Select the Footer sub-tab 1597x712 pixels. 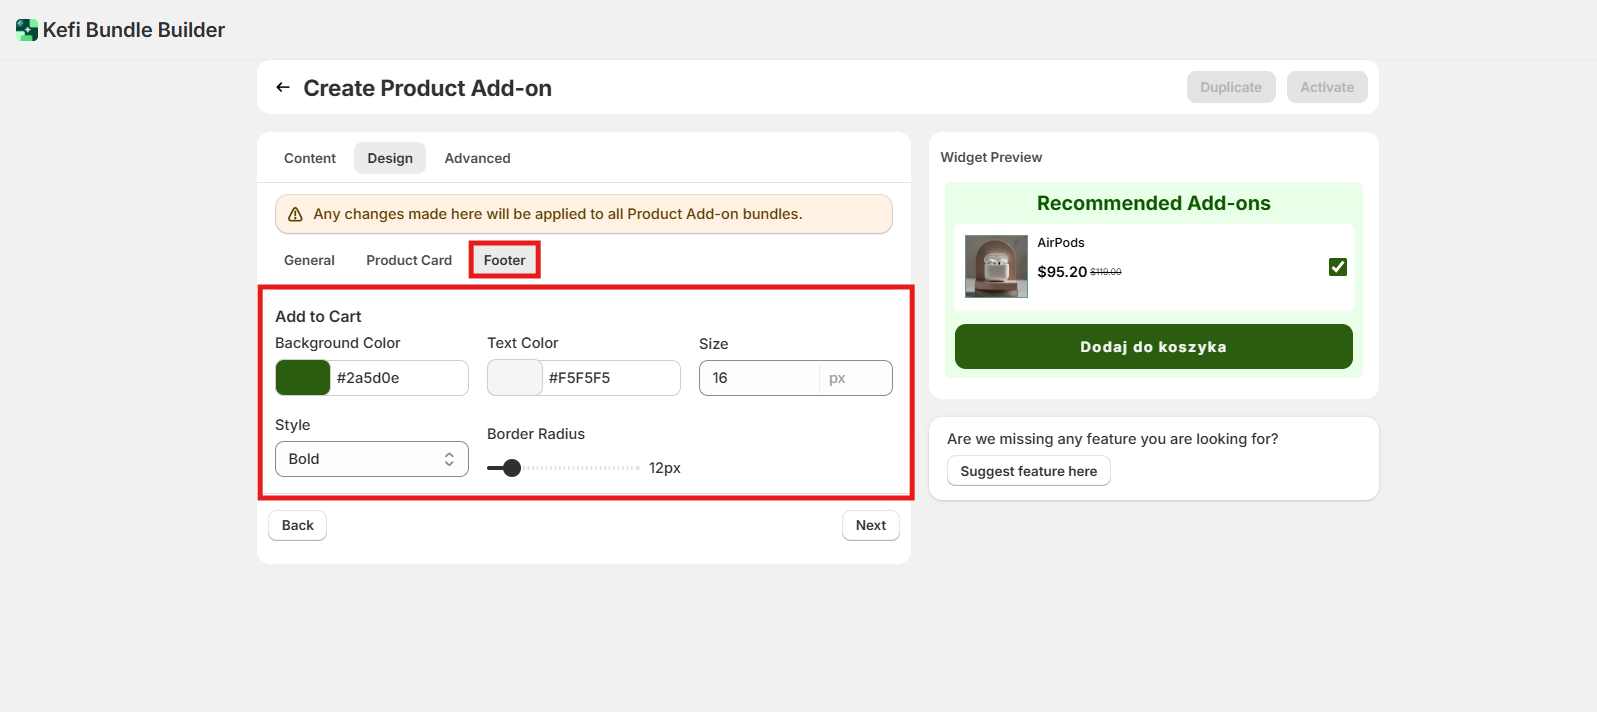click(x=504, y=260)
